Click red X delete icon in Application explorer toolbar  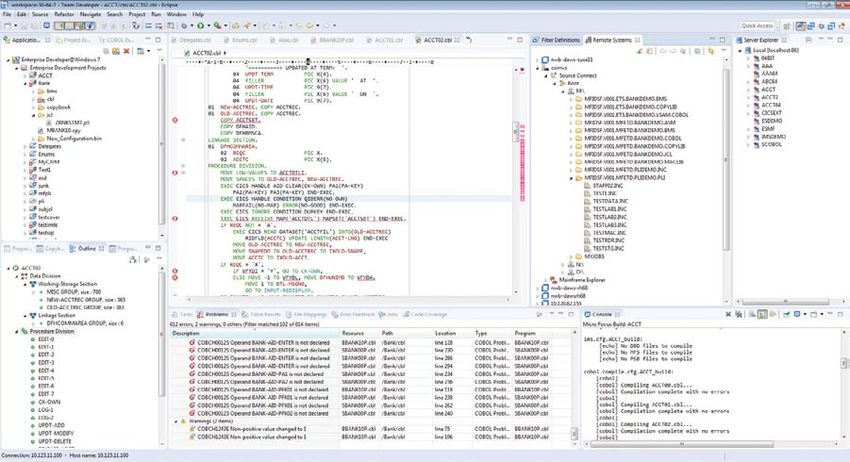pyautogui.click(x=126, y=51)
